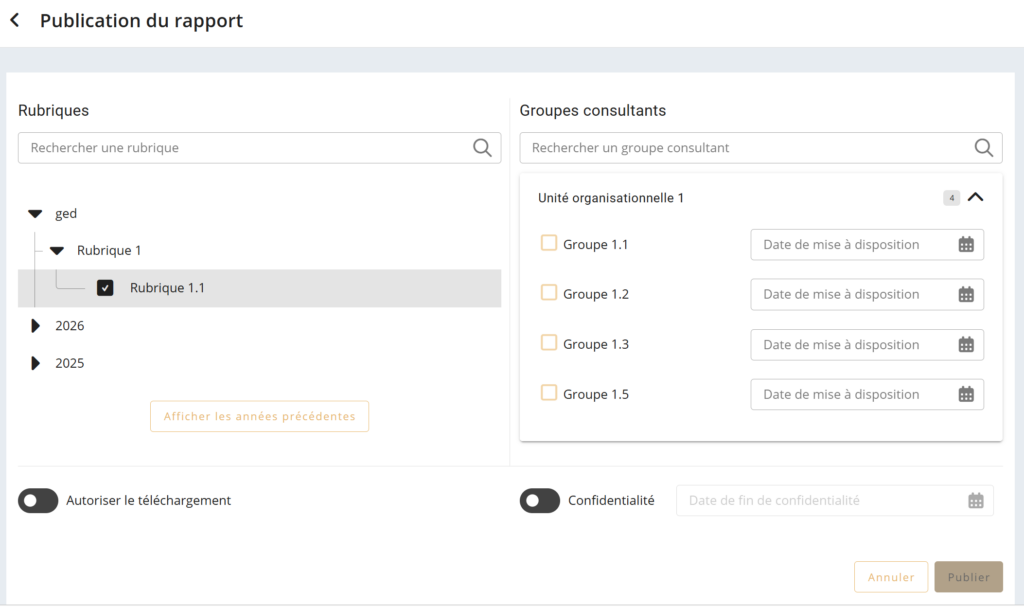This screenshot has height=607, width=1024.
Task: Click Afficher les années précédentes button
Action: [x=259, y=416]
